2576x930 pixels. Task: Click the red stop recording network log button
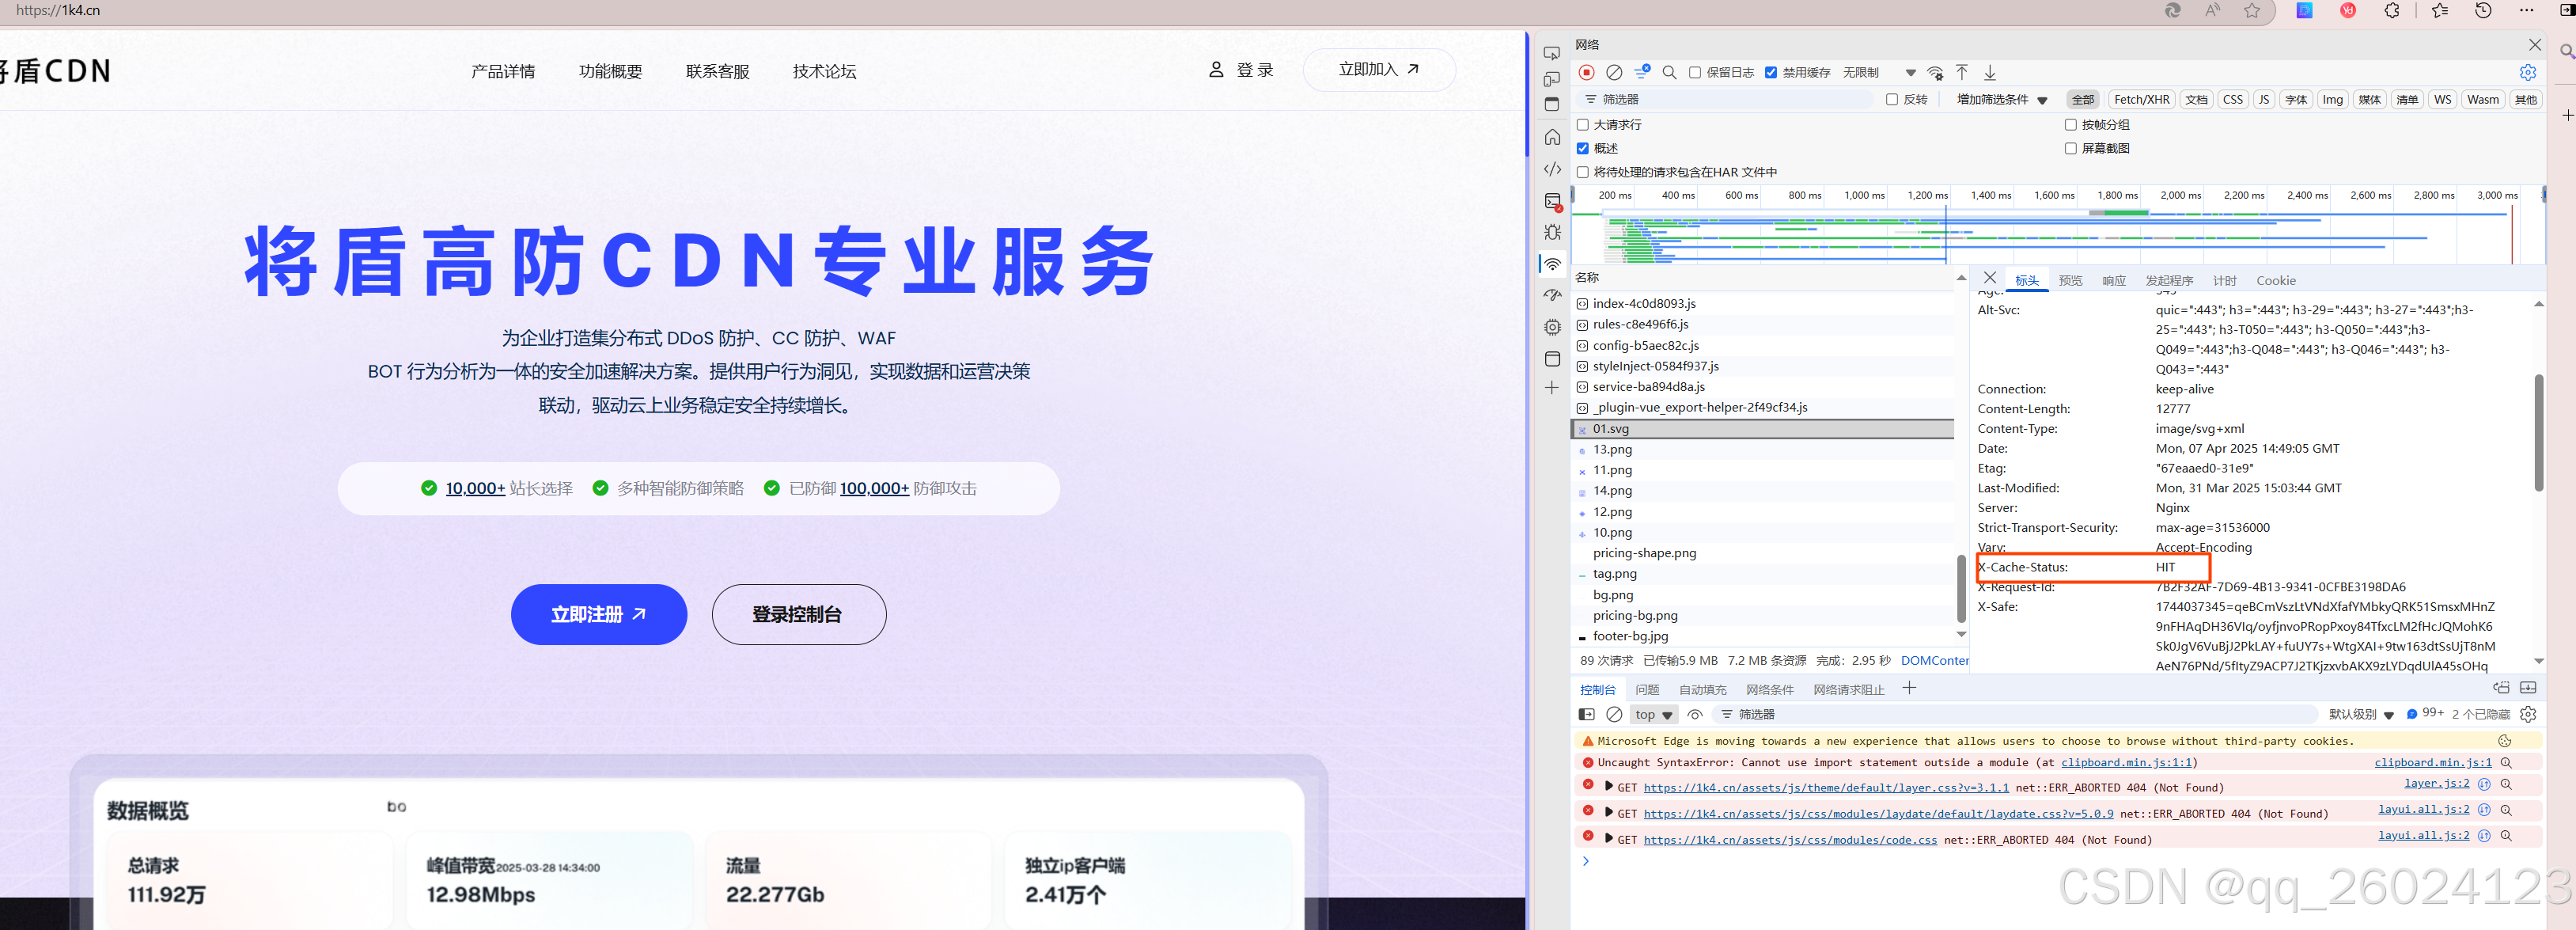(1586, 73)
